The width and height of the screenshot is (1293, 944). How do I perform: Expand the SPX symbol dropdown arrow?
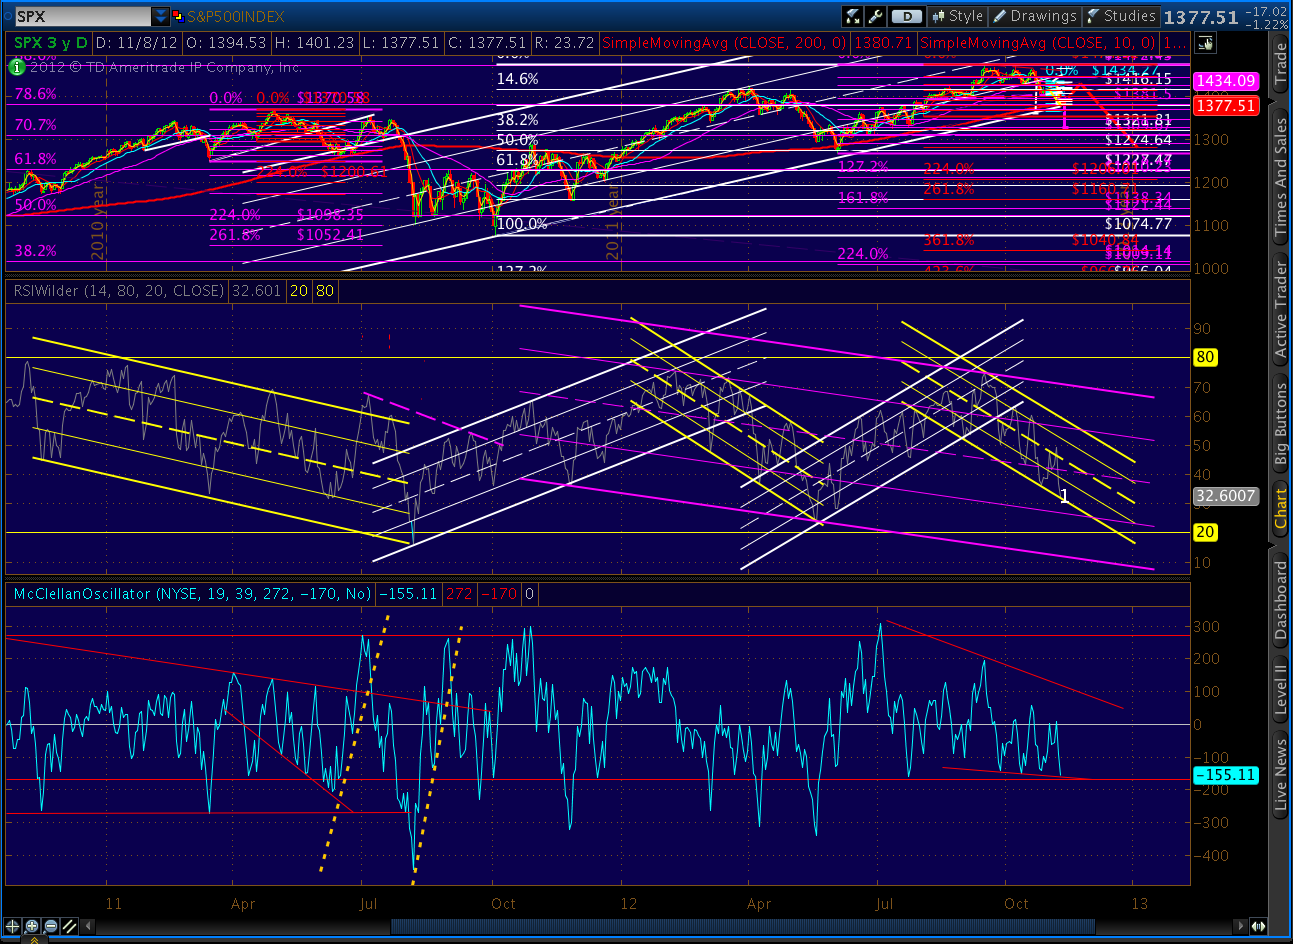click(161, 17)
